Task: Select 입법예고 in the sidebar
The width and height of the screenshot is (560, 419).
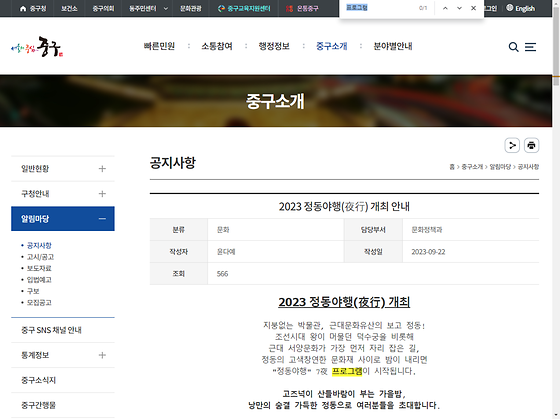Action: tap(39, 280)
